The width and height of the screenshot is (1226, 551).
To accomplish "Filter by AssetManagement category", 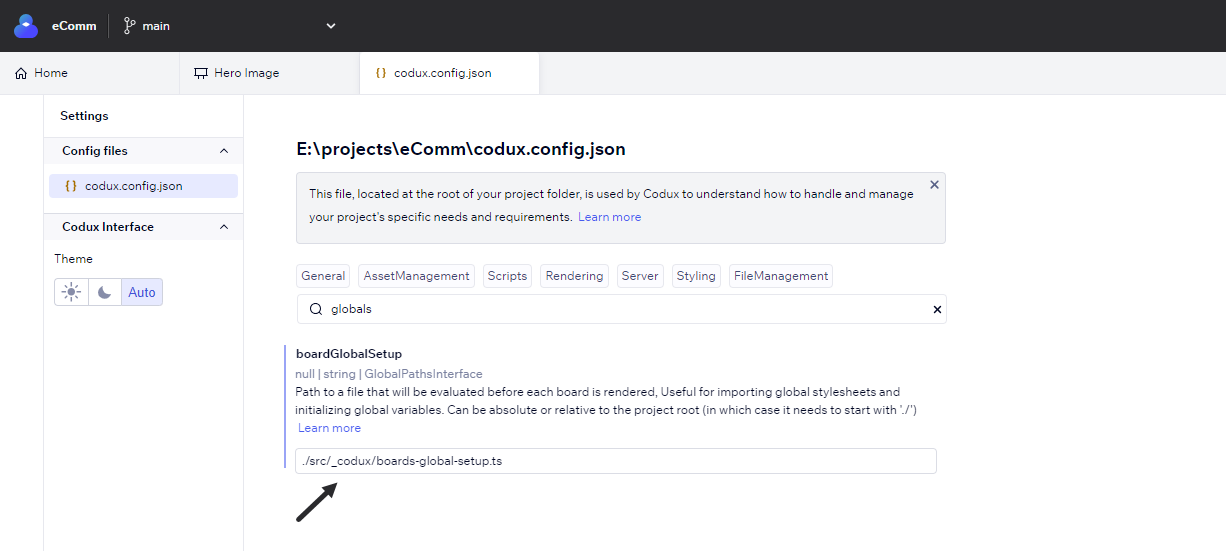I will click(x=416, y=276).
